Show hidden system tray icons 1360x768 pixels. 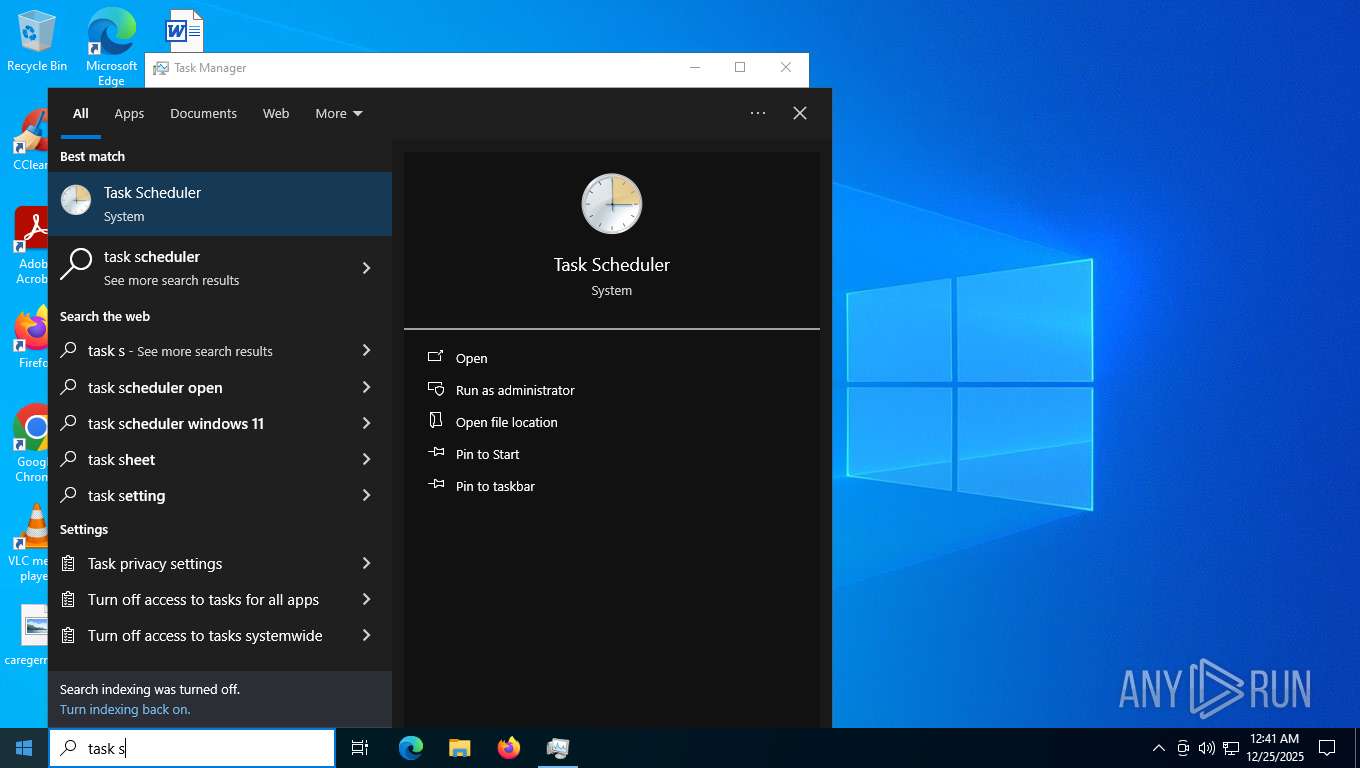pos(1159,748)
